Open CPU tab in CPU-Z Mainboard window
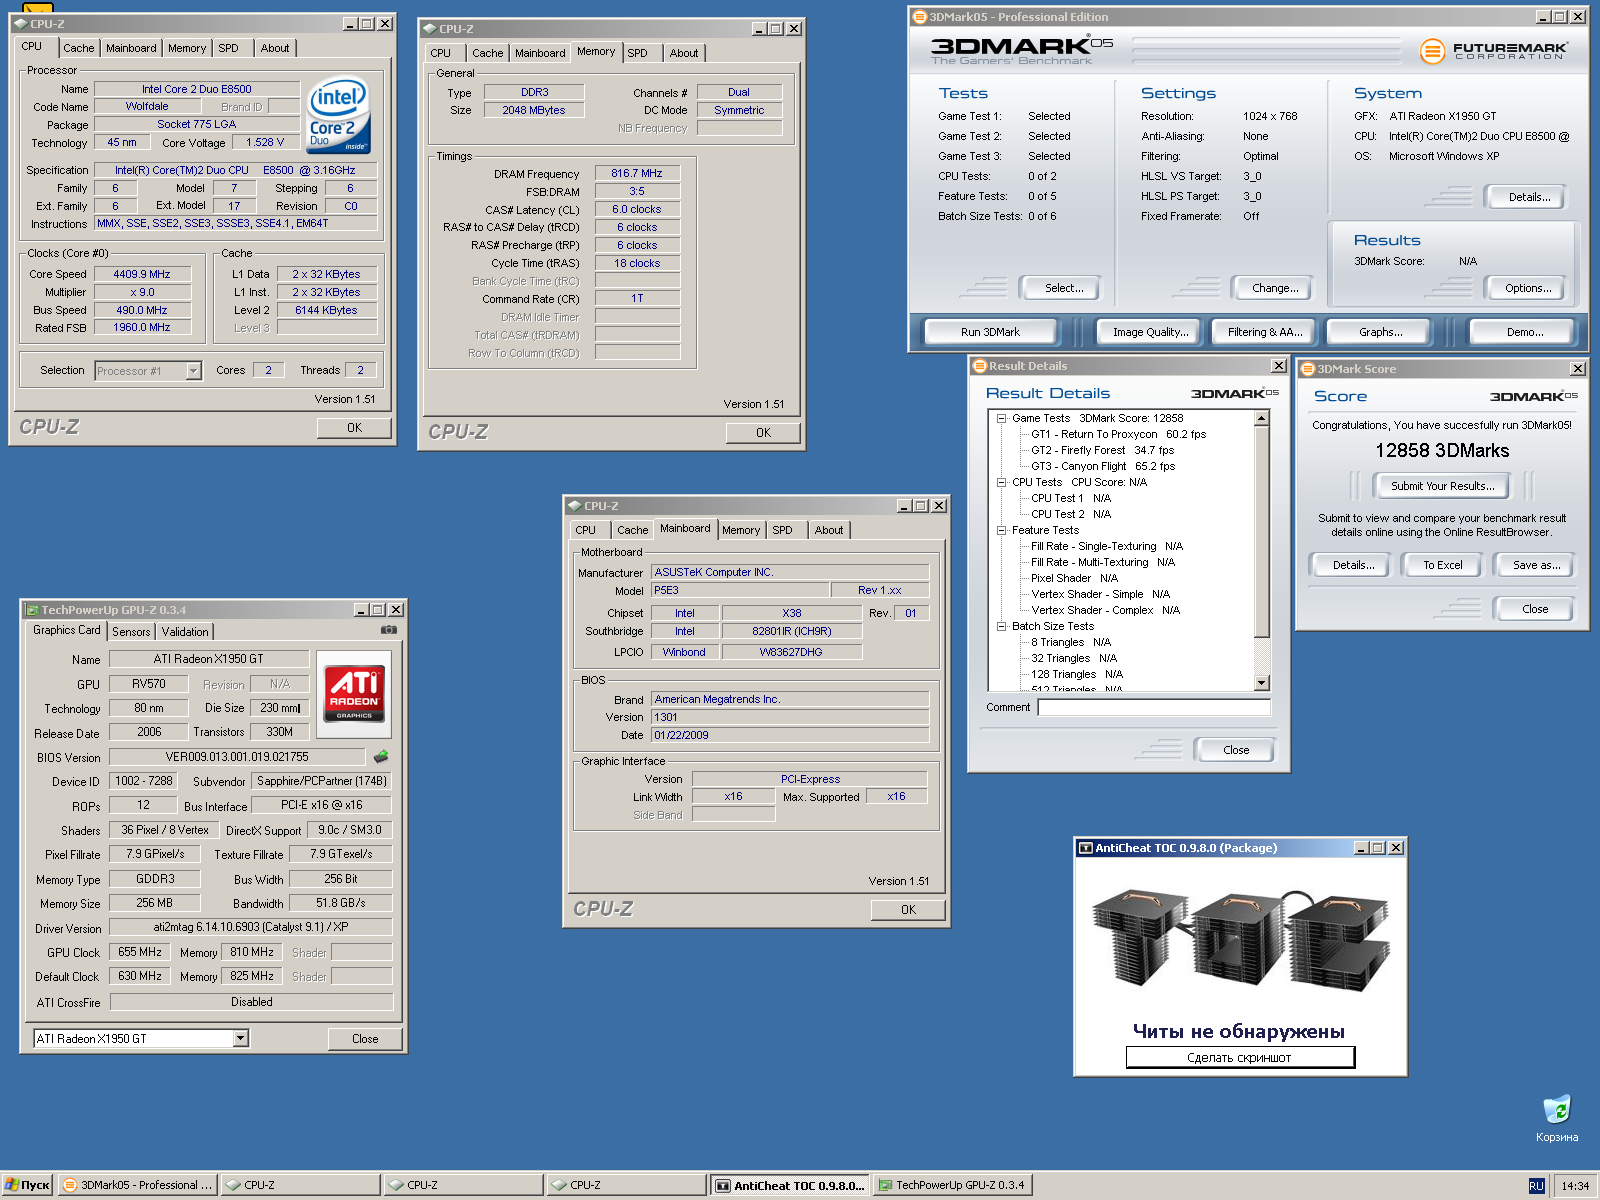Image resolution: width=1600 pixels, height=1200 pixels. pos(586,530)
